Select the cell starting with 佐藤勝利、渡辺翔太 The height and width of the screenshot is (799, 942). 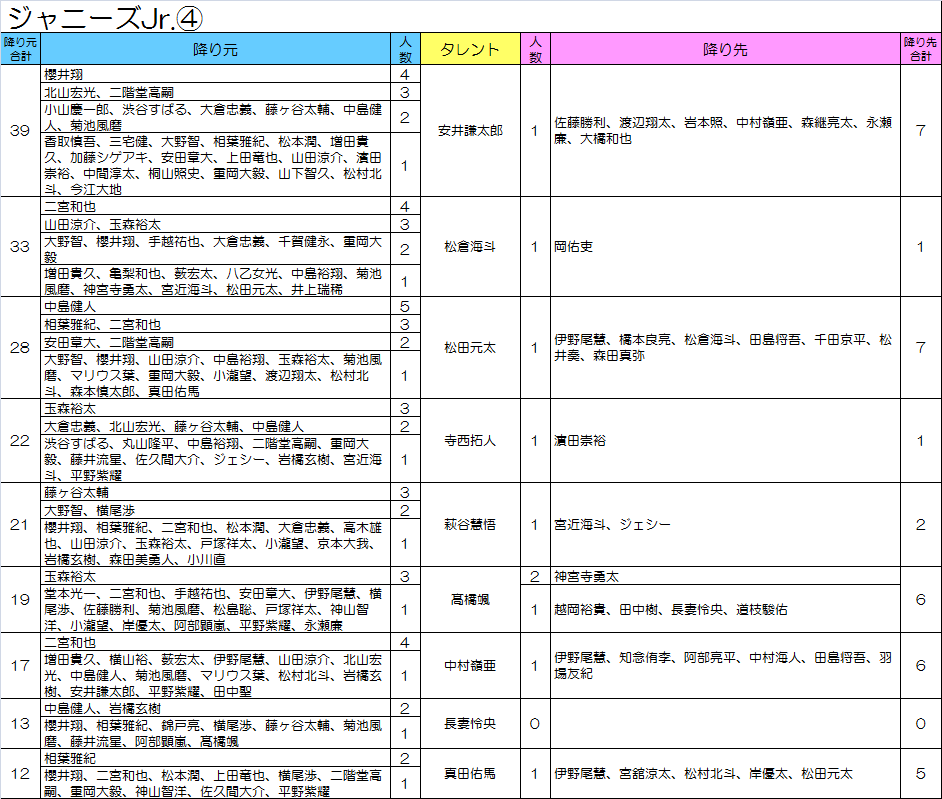tap(725, 130)
